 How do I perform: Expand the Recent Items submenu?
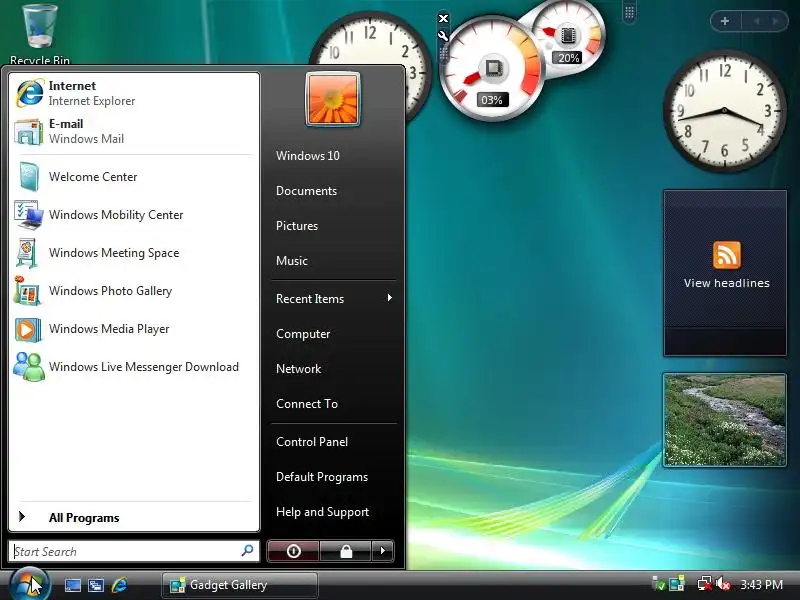(334, 298)
